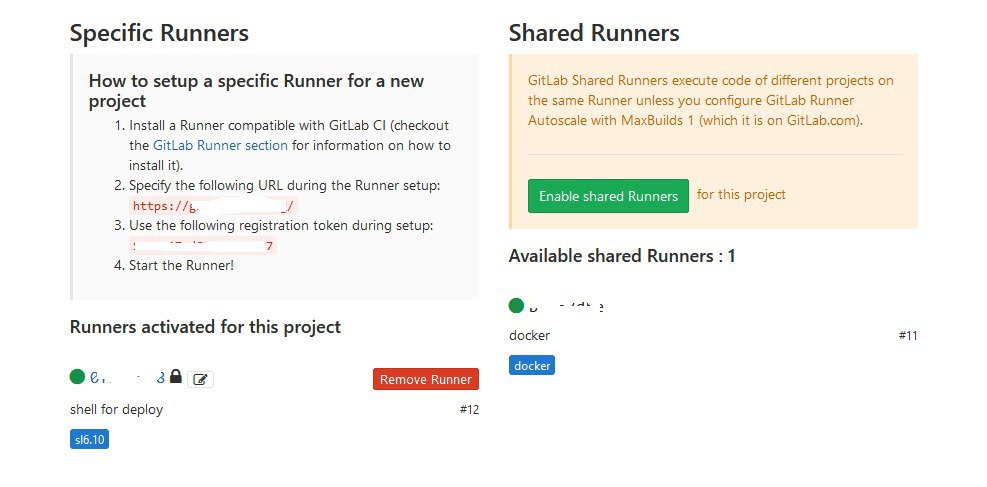Click the 'shell for deploy' description
This screenshot has height=487, width=987.
click(x=116, y=410)
